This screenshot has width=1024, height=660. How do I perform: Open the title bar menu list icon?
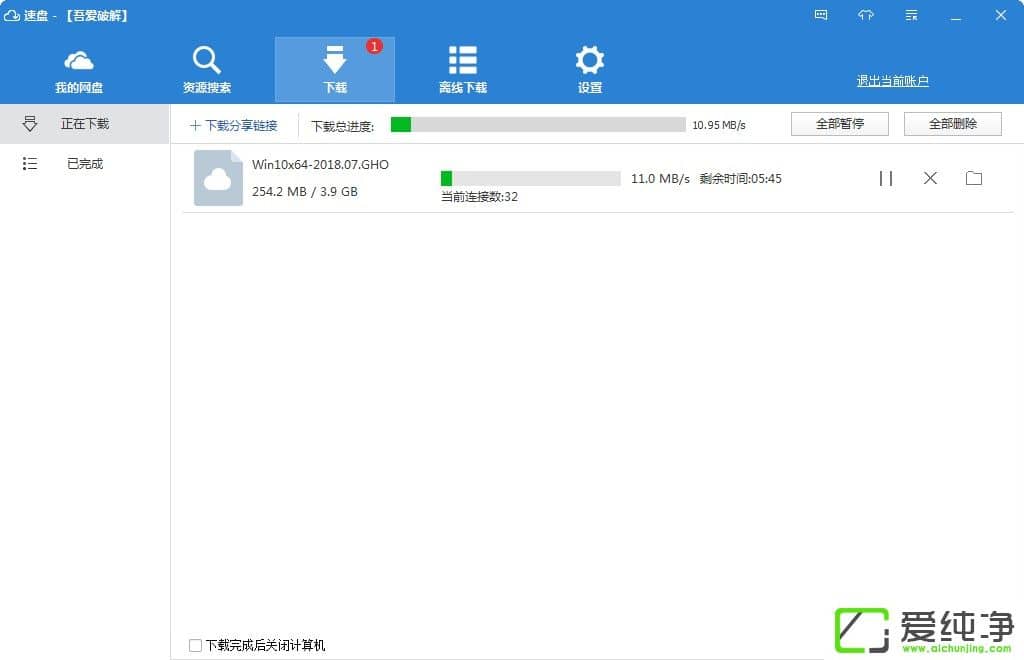tap(911, 15)
